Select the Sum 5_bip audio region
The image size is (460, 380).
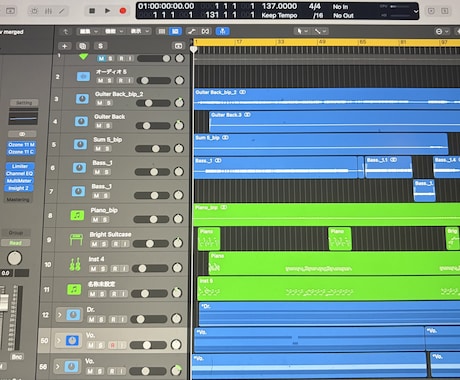[x=321, y=144]
